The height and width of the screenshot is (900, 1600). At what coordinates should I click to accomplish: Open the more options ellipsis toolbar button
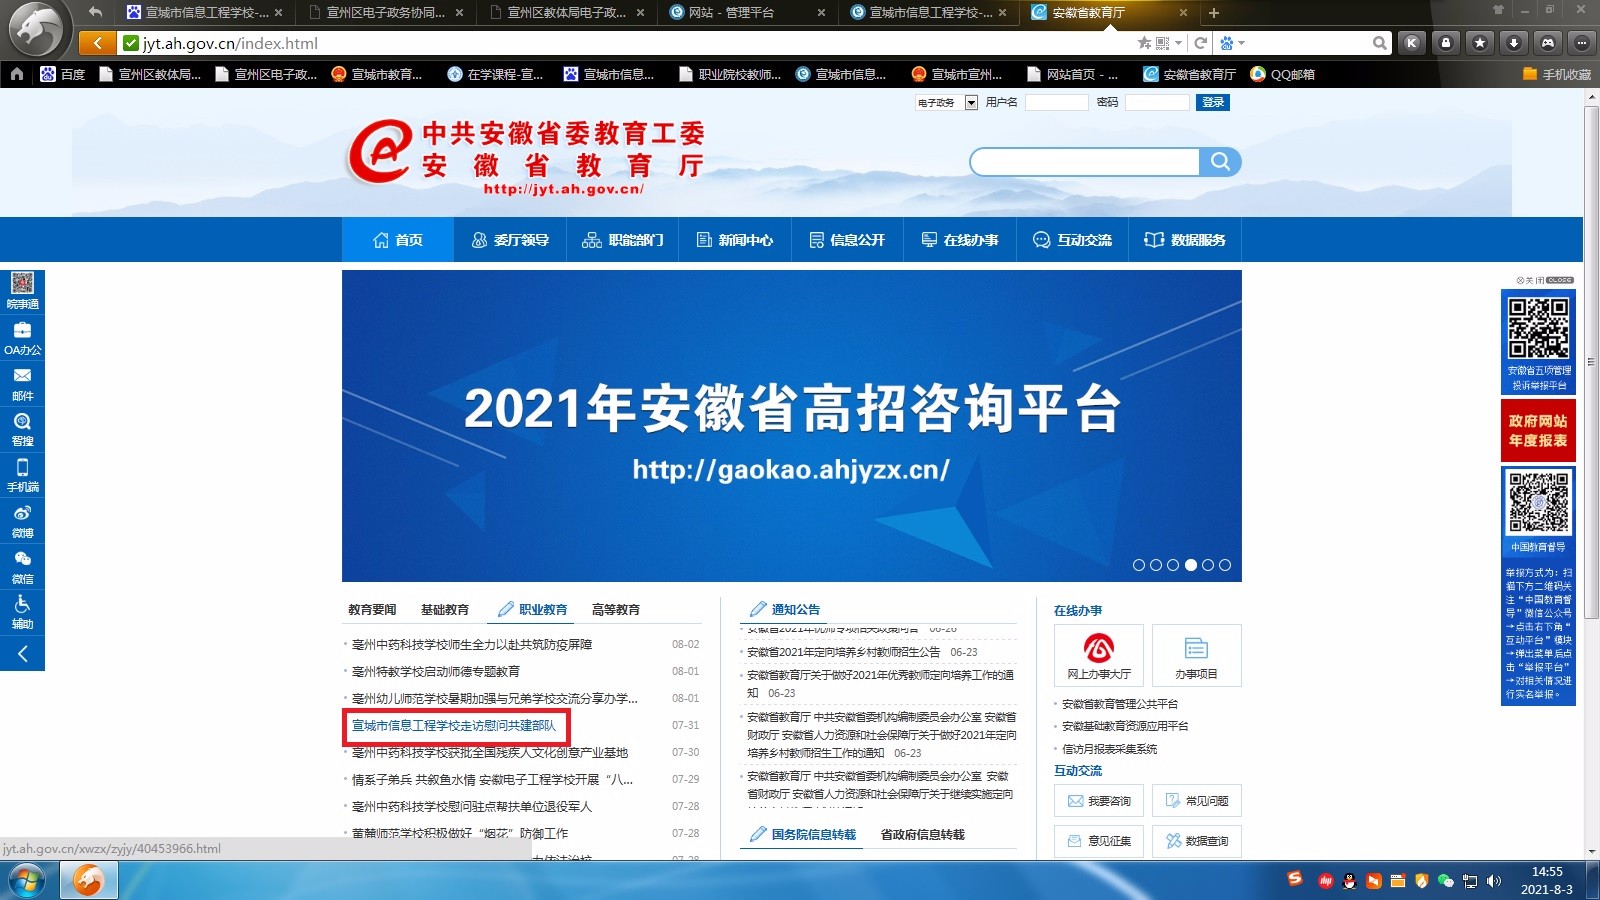(1581, 43)
